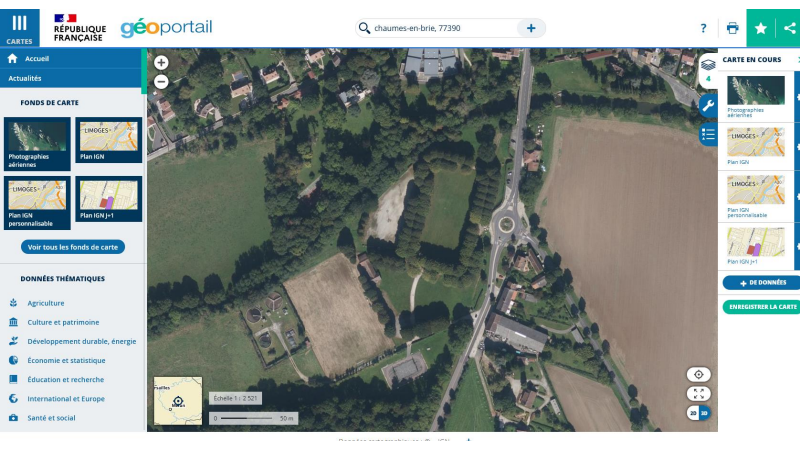Click Voir tous les fonds de carte

coord(73,247)
